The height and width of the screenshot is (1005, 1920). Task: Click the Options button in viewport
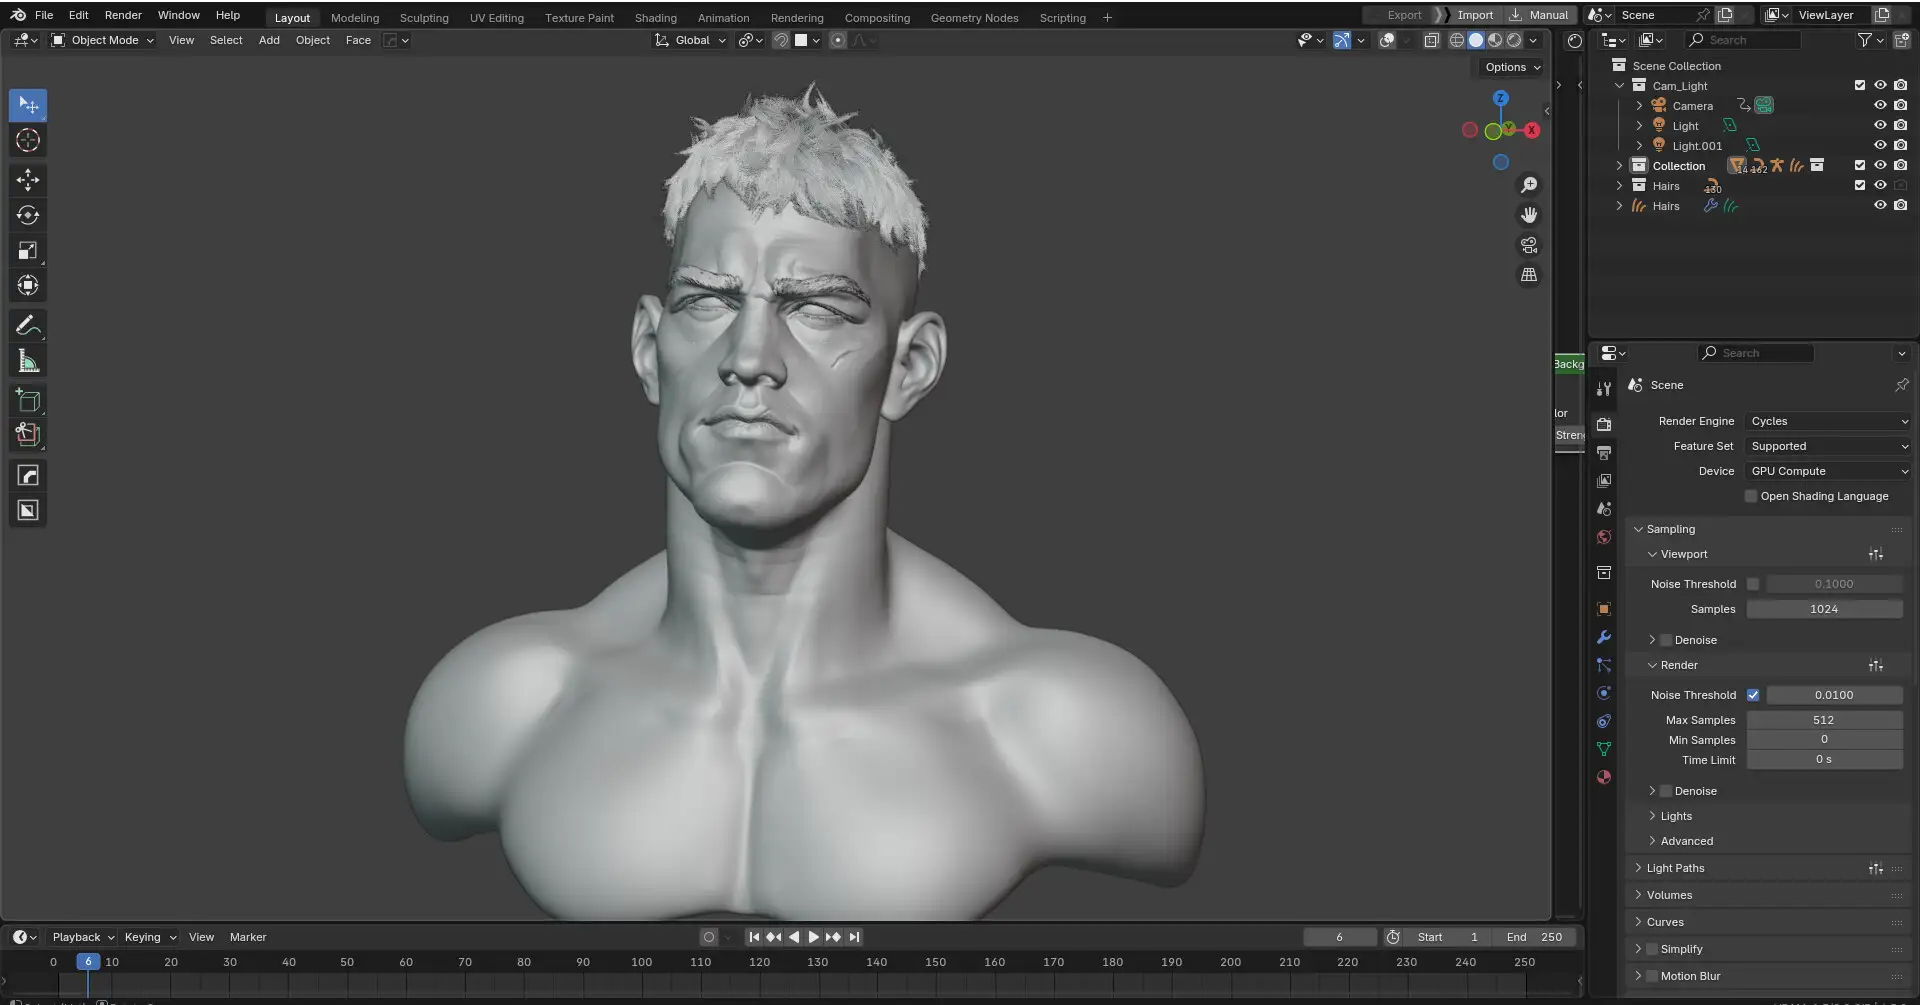tap(1512, 67)
